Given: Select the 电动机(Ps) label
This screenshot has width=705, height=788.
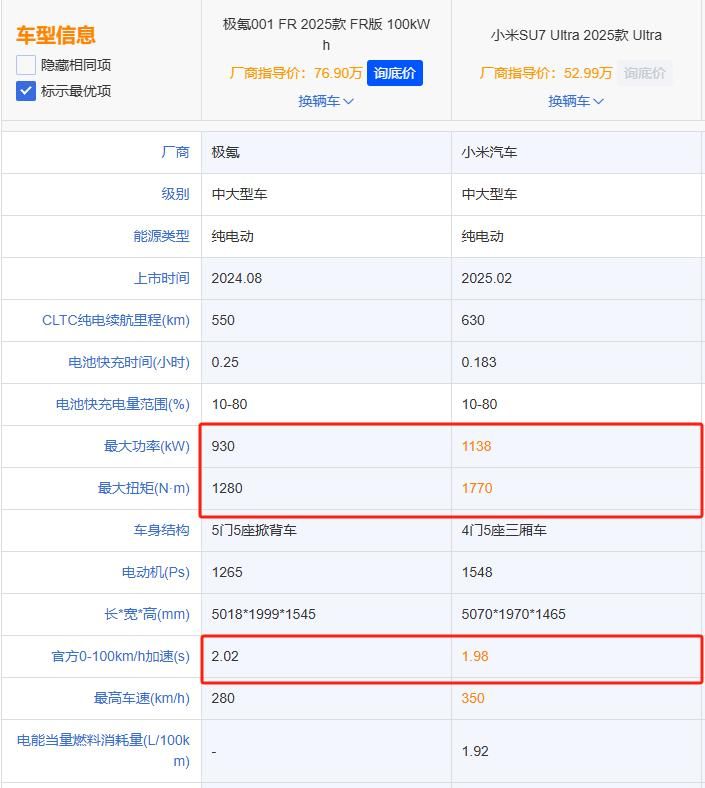Looking at the screenshot, I should [x=155, y=572].
